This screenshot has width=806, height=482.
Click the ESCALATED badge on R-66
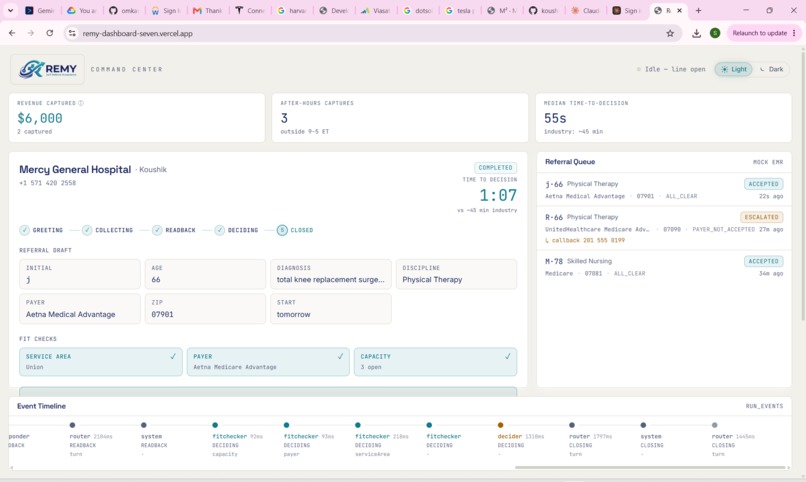[x=762, y=217]
